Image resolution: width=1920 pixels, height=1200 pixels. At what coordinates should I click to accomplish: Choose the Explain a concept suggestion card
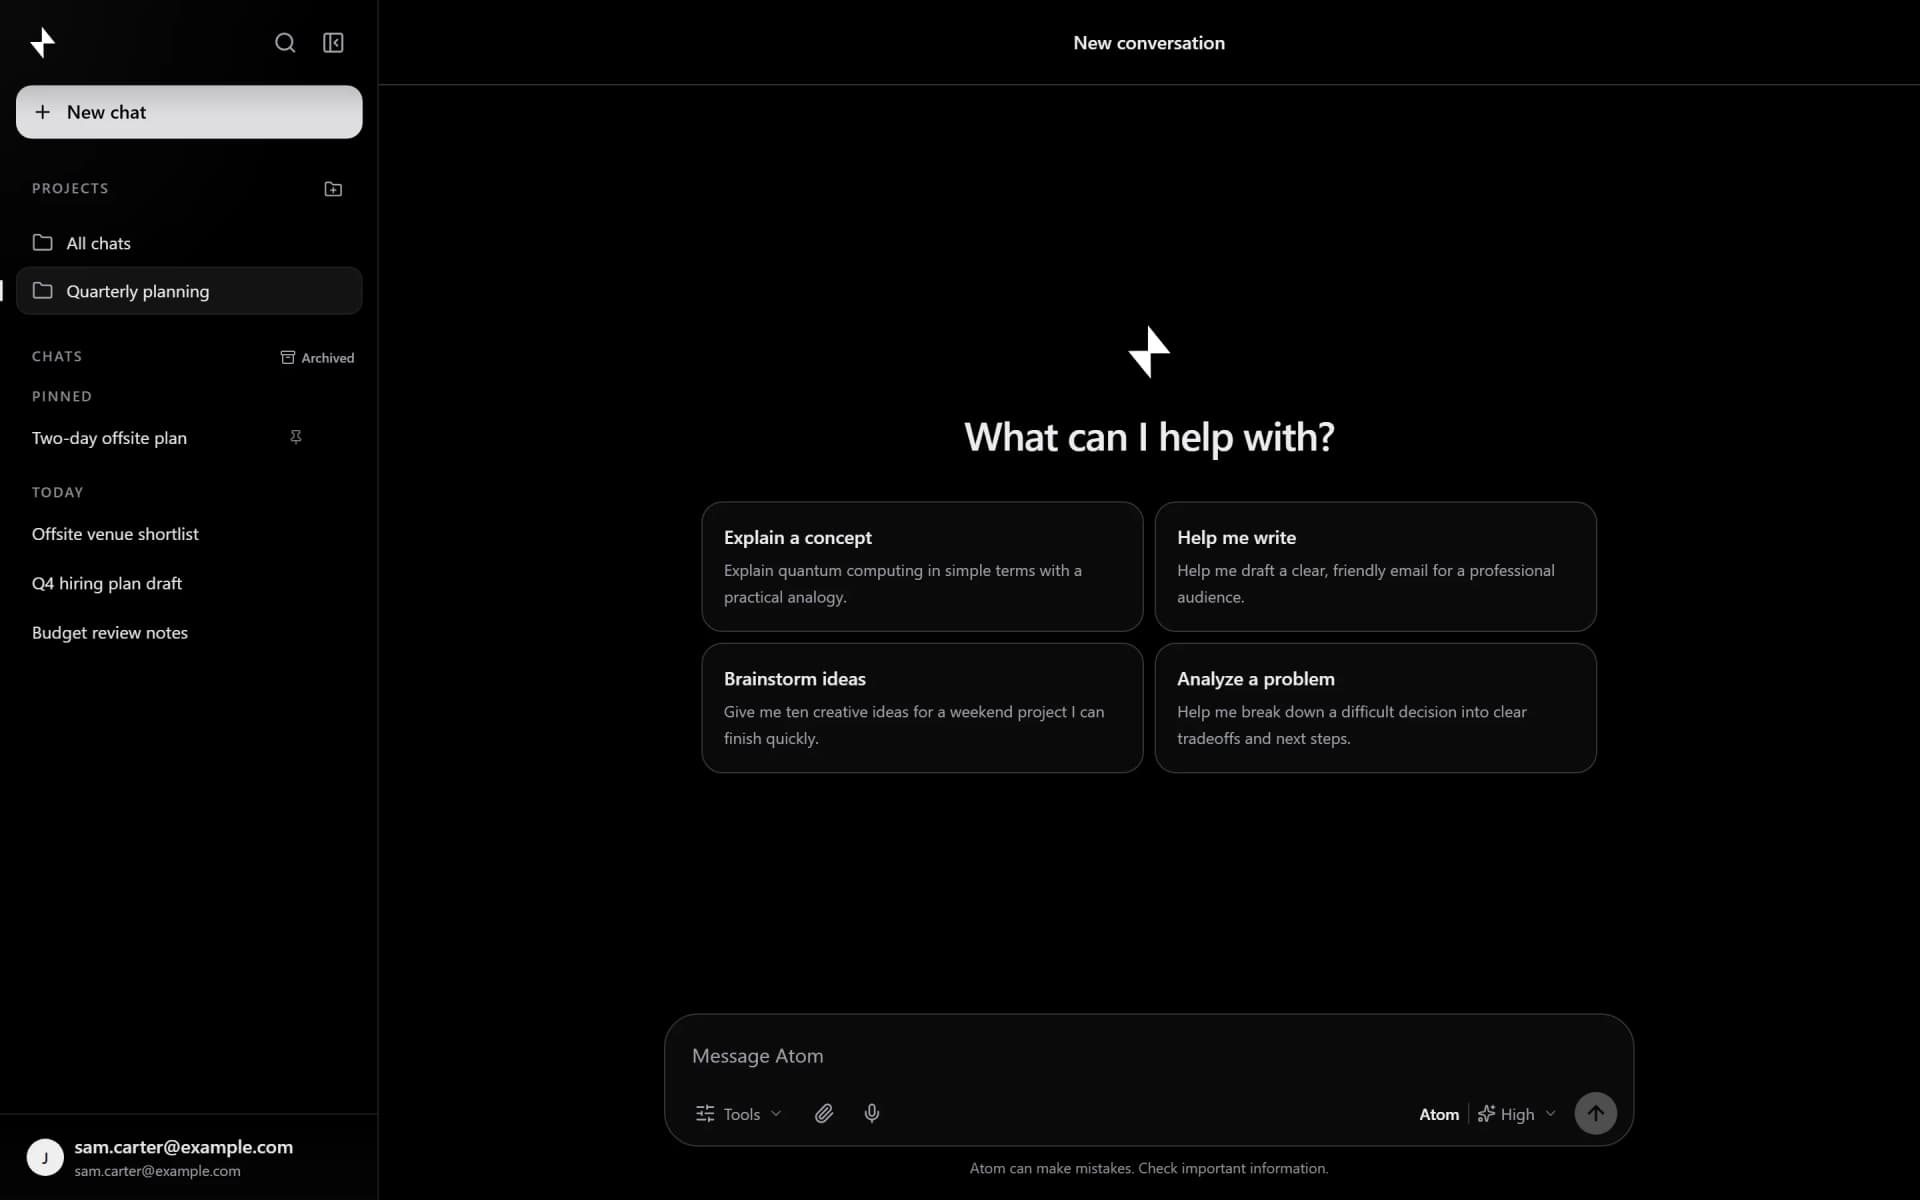click(922, 566)
